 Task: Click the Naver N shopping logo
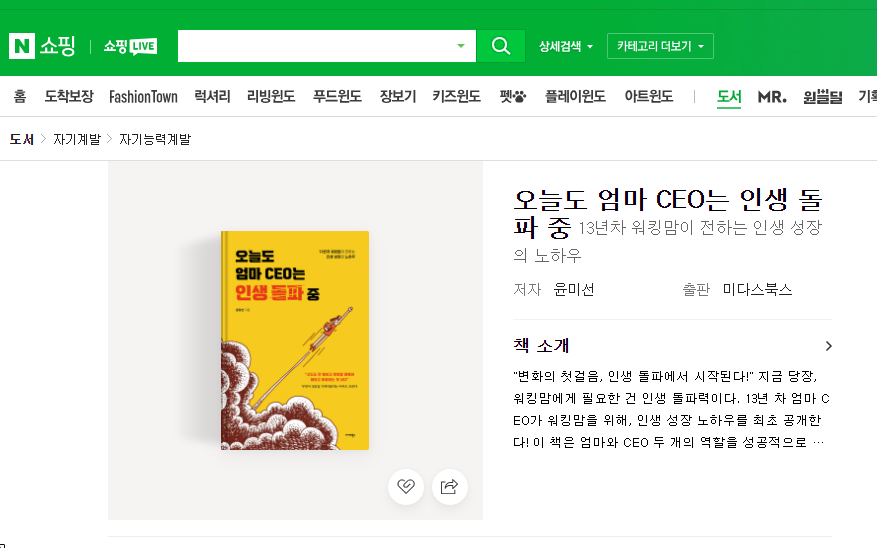click(x=42, y=46)
